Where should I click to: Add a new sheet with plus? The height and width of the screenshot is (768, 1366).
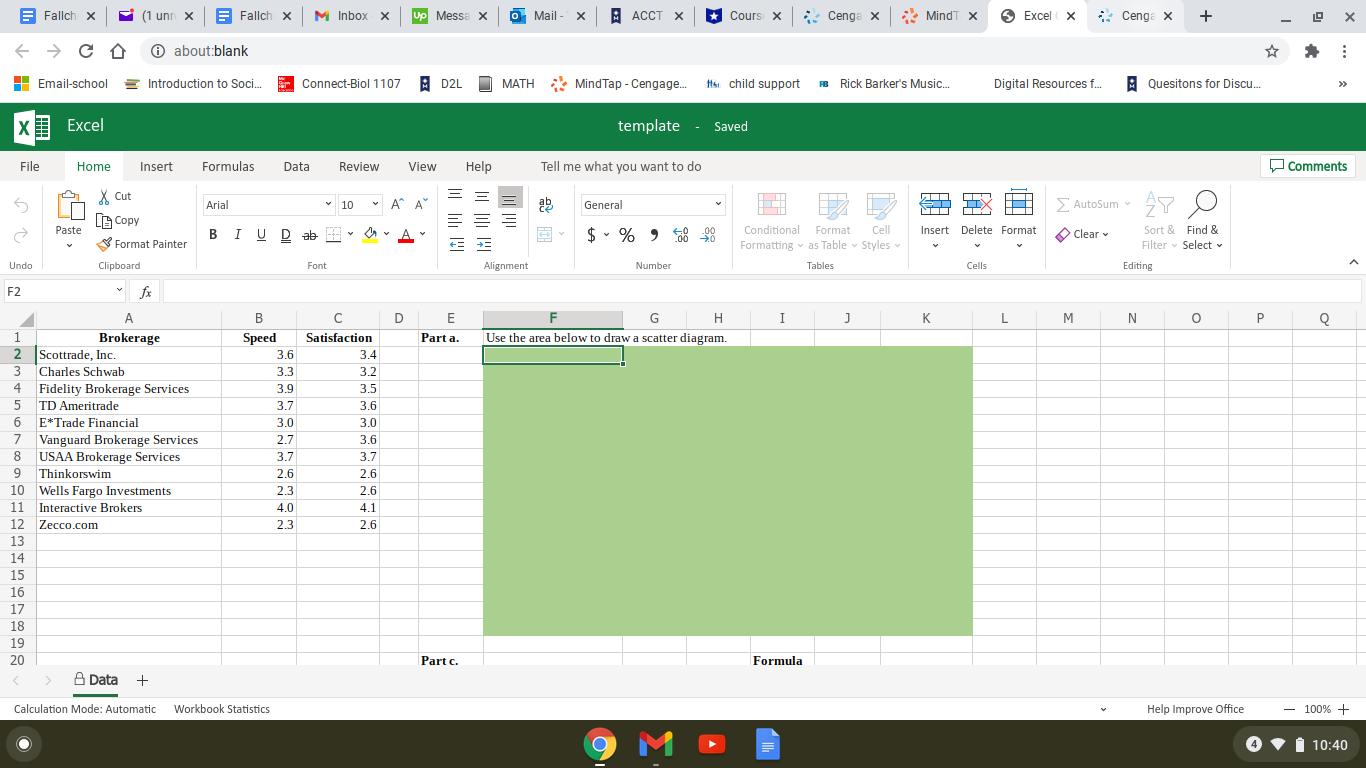point(142,680)
